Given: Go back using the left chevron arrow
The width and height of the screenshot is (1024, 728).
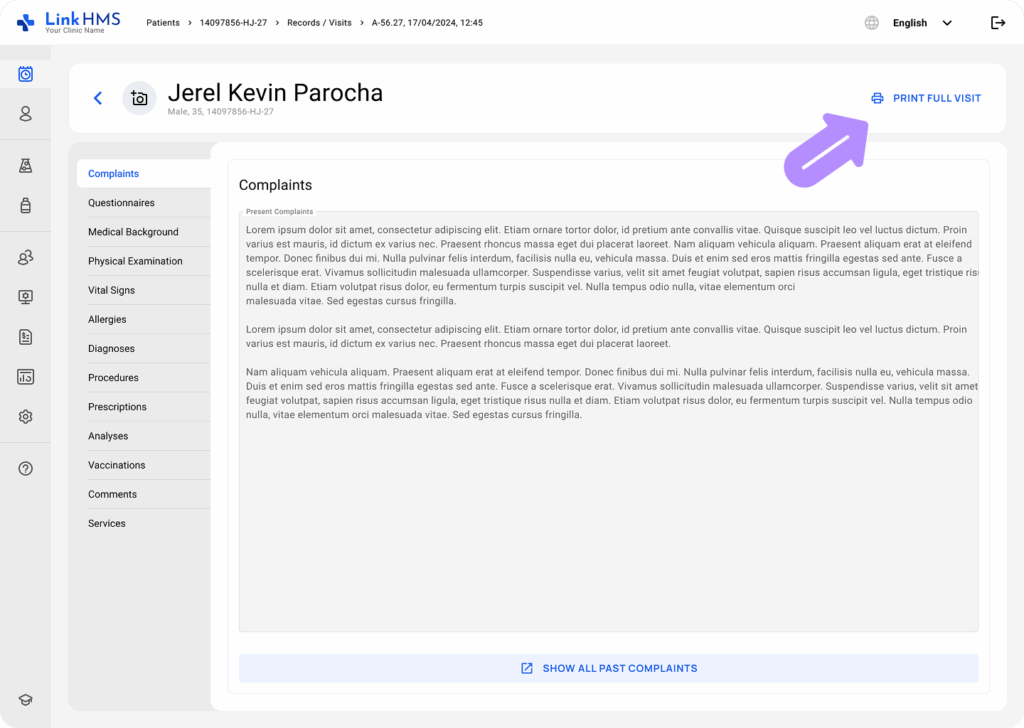Looking at the screenshot, I should click(x=97, y=98).
